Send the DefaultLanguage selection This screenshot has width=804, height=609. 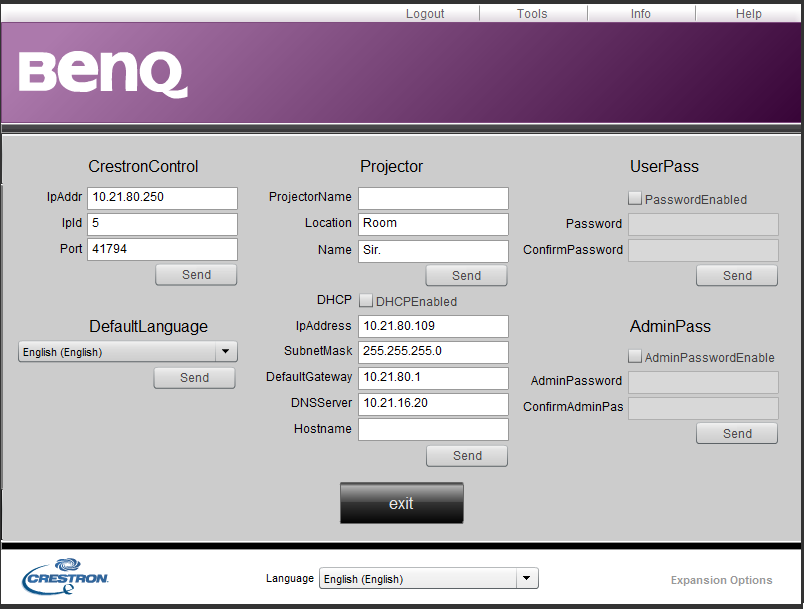(x=194, y=378)
